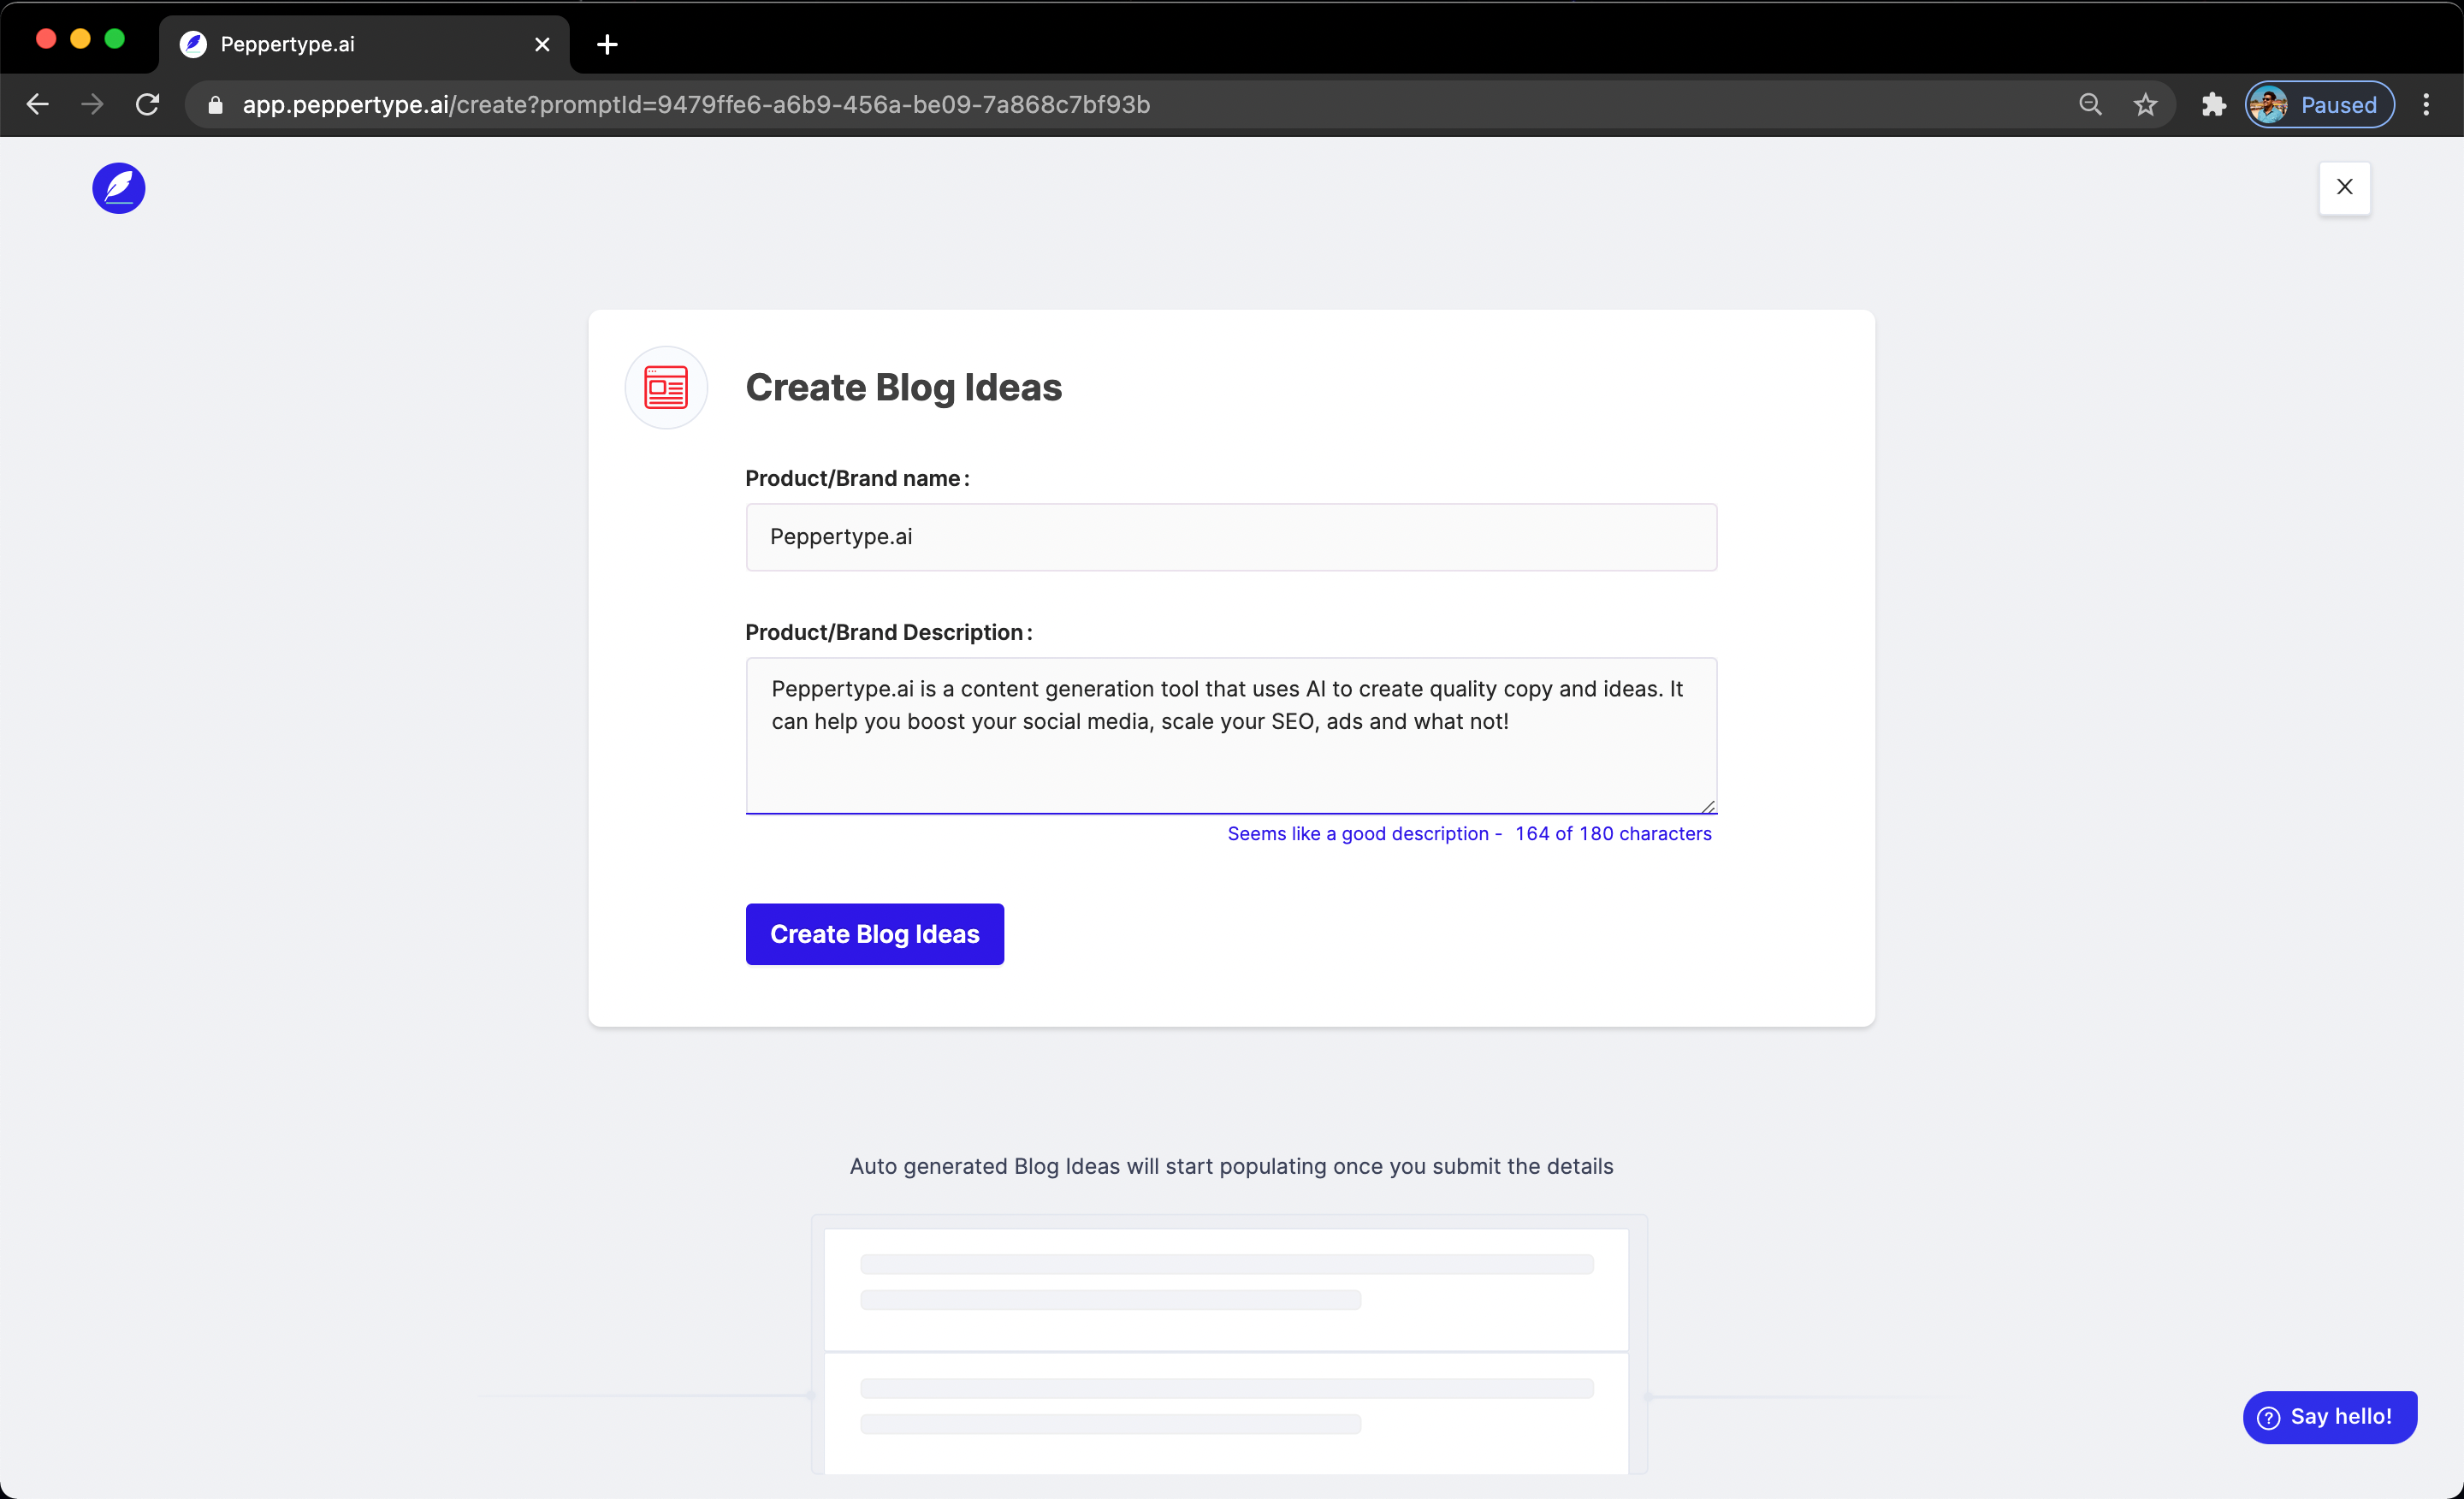
Task: Click the red blog ideas document icon
Action: 665,388
